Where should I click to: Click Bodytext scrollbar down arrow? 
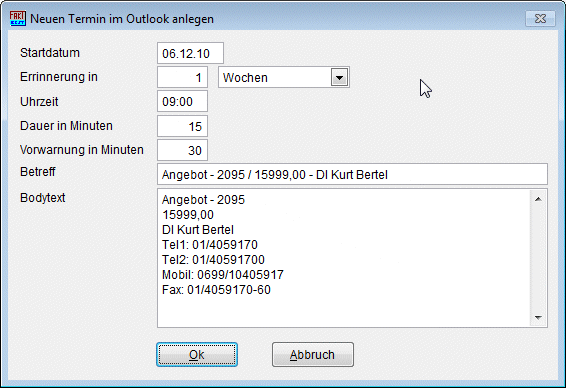538,318
